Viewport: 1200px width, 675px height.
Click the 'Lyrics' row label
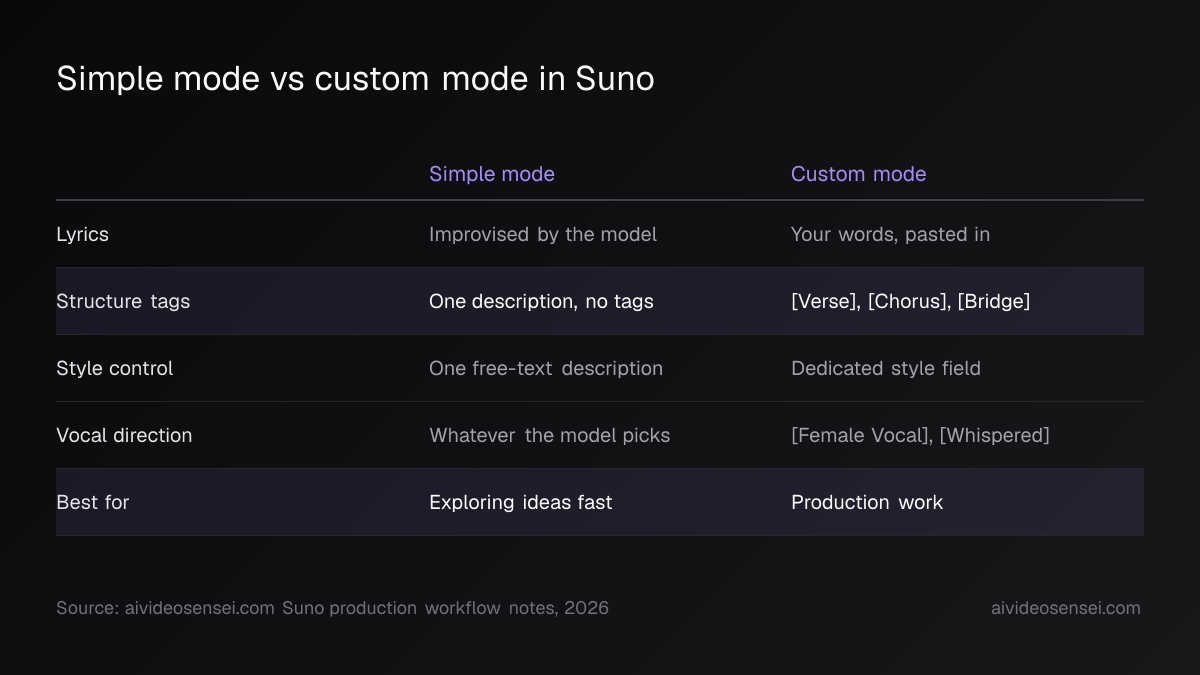tap(82, 234)
